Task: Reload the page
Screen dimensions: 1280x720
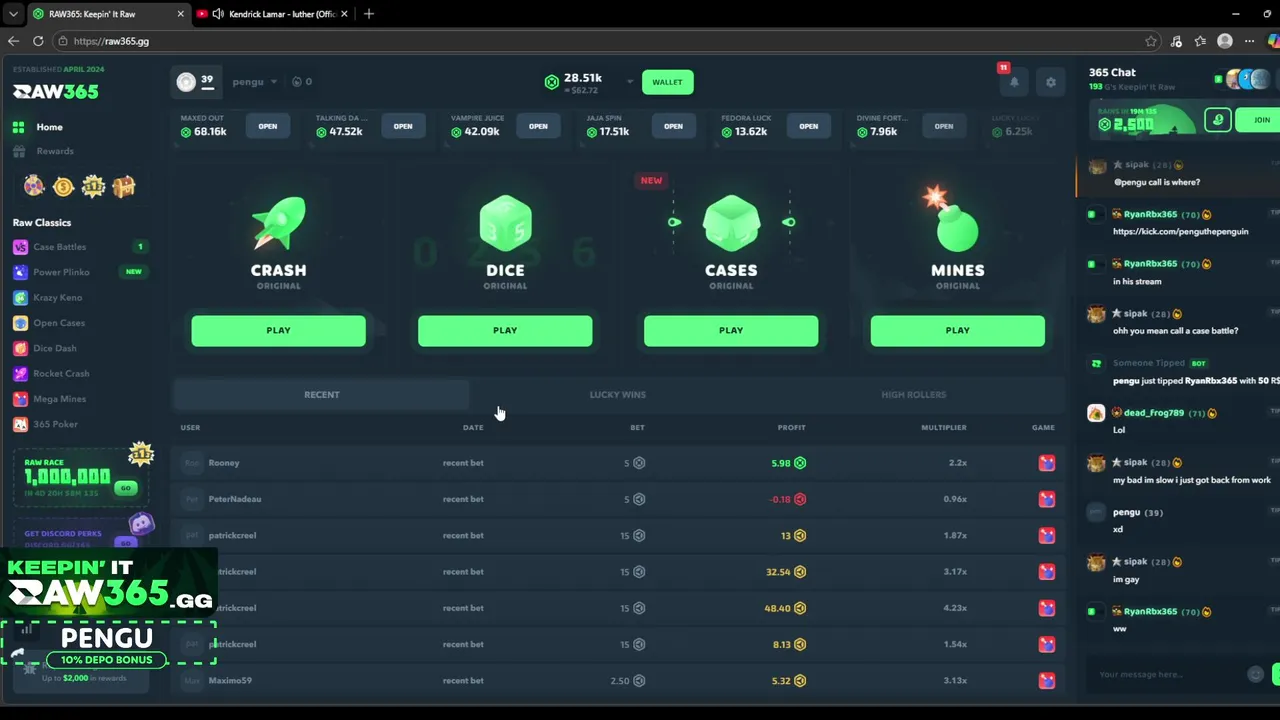Action: pyautogui.click(x=38, y=41)
